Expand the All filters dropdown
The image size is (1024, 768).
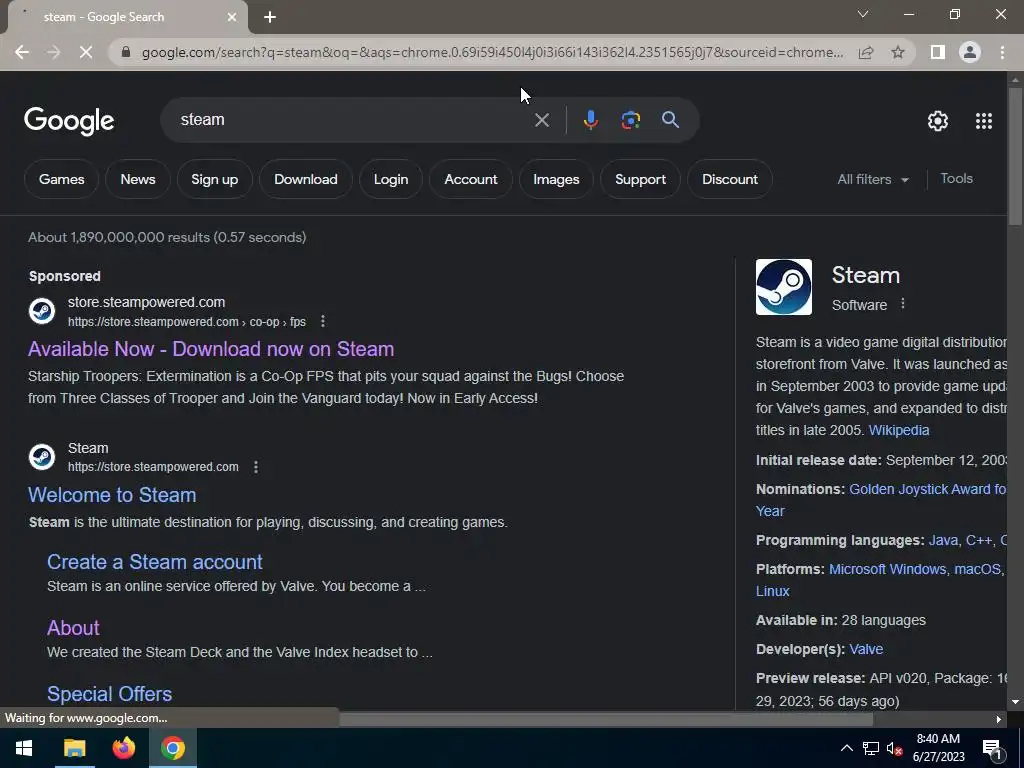873,179
